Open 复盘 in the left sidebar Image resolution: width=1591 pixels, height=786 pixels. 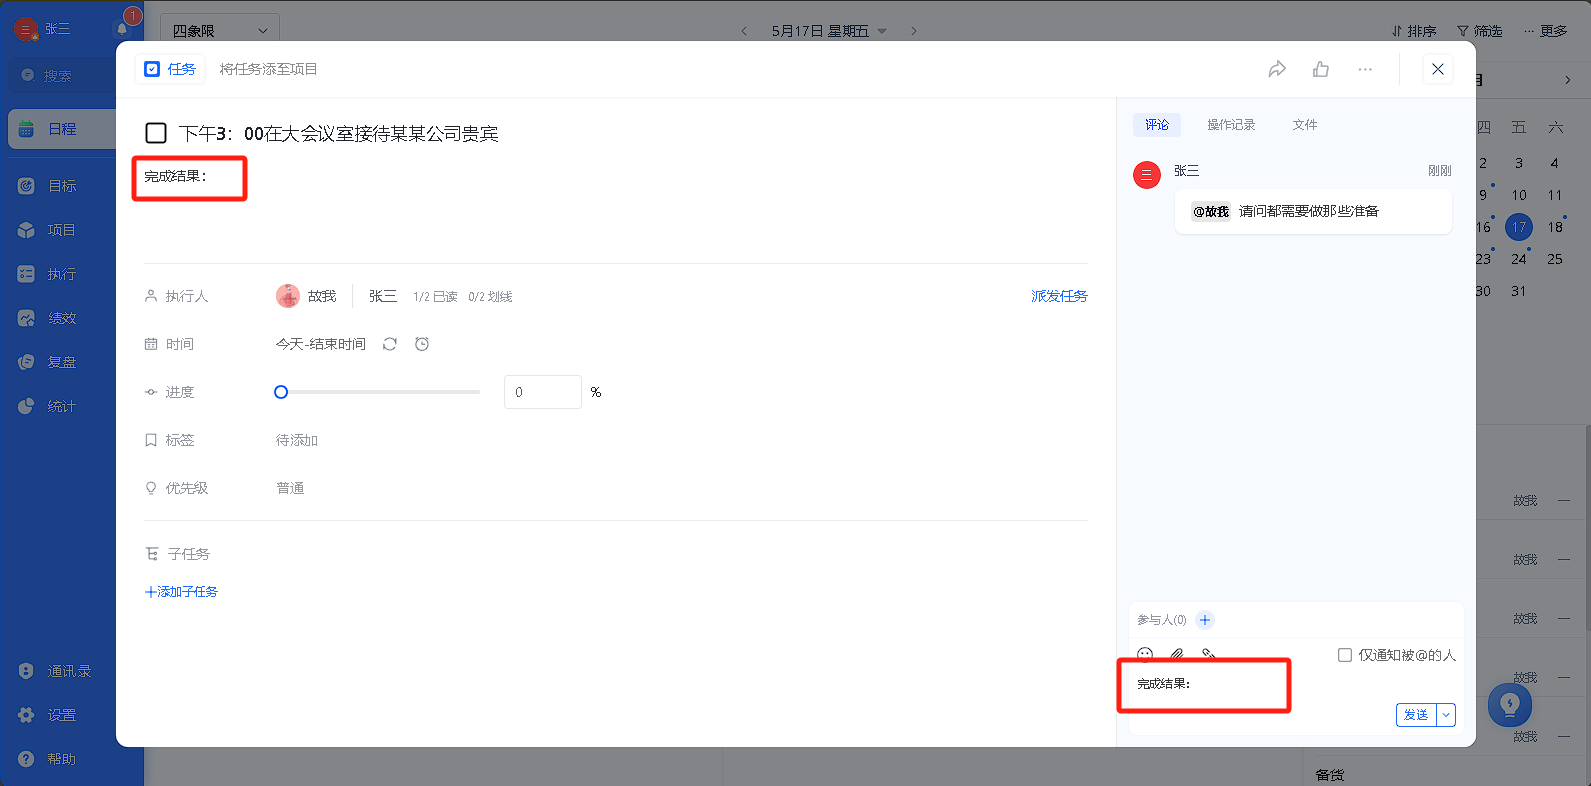click(x=62, y=362)
